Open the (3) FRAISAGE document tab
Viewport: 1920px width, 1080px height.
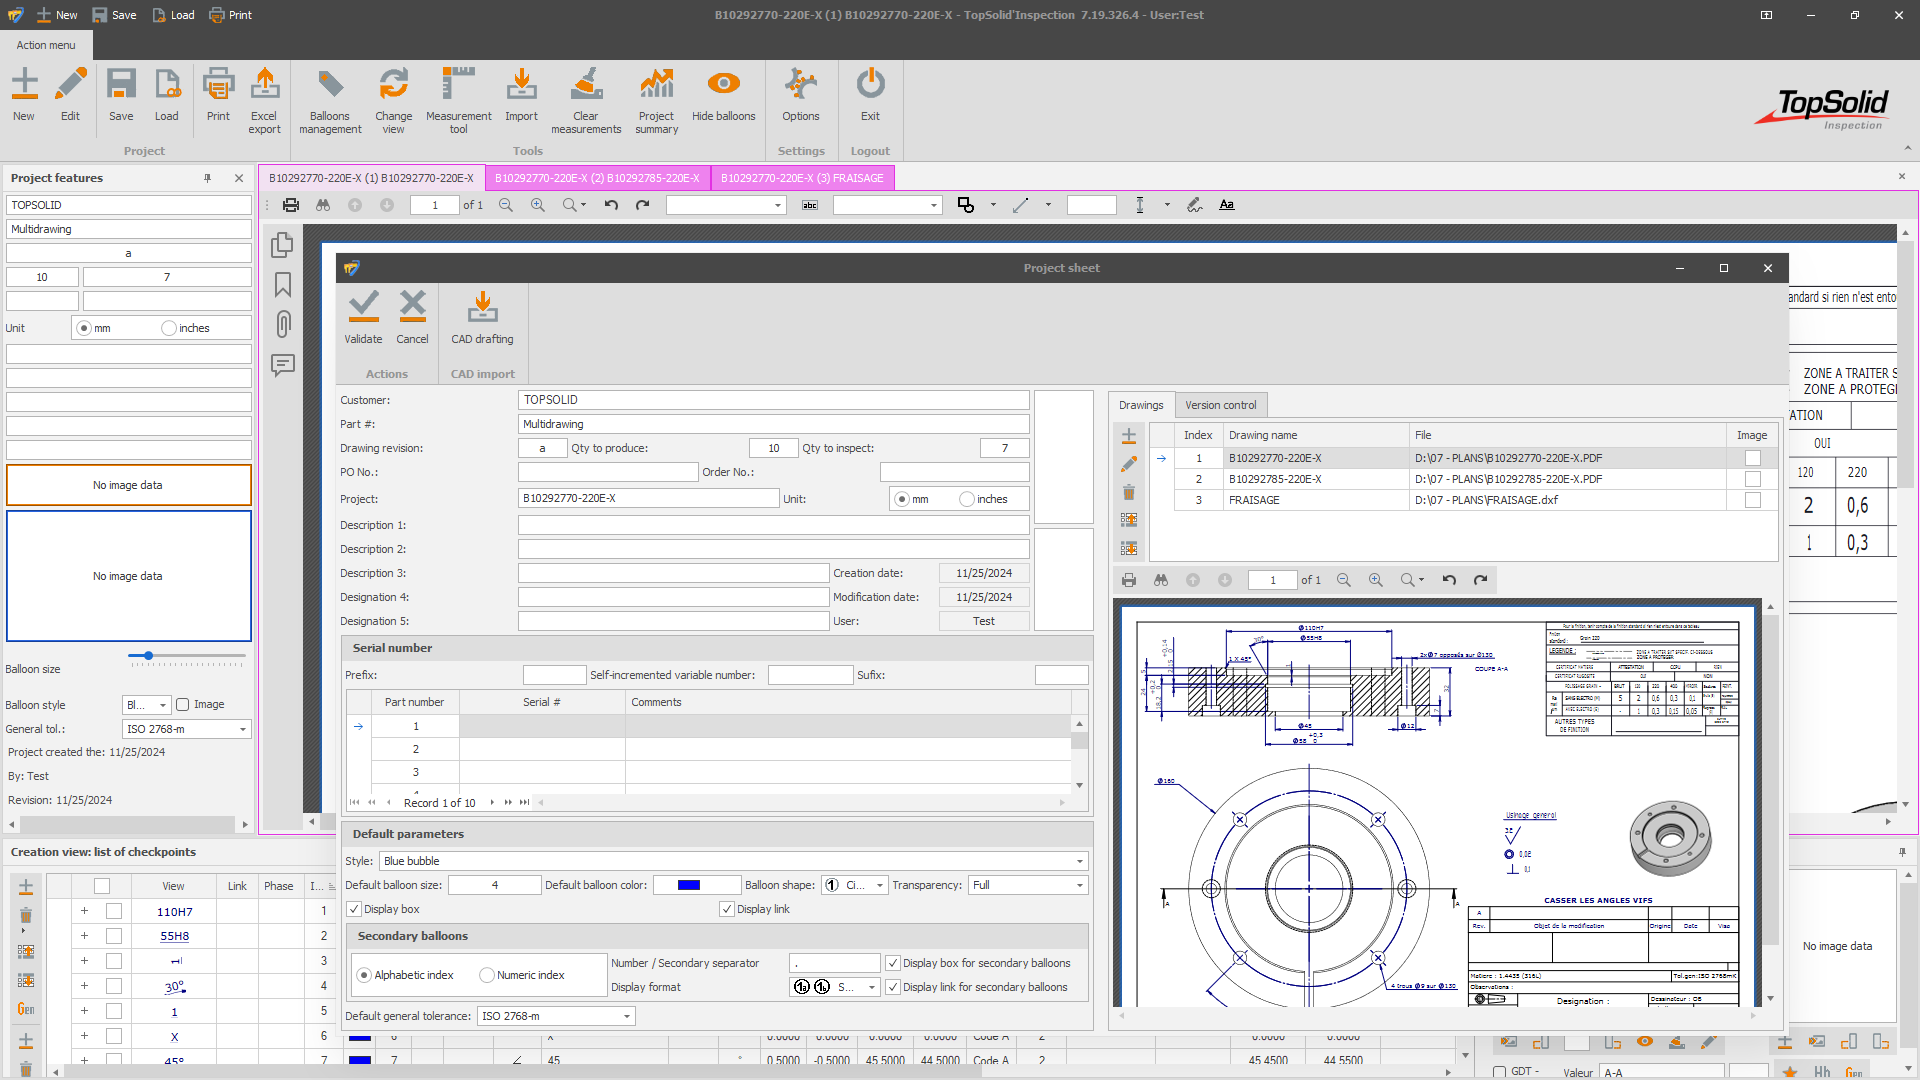802,178
